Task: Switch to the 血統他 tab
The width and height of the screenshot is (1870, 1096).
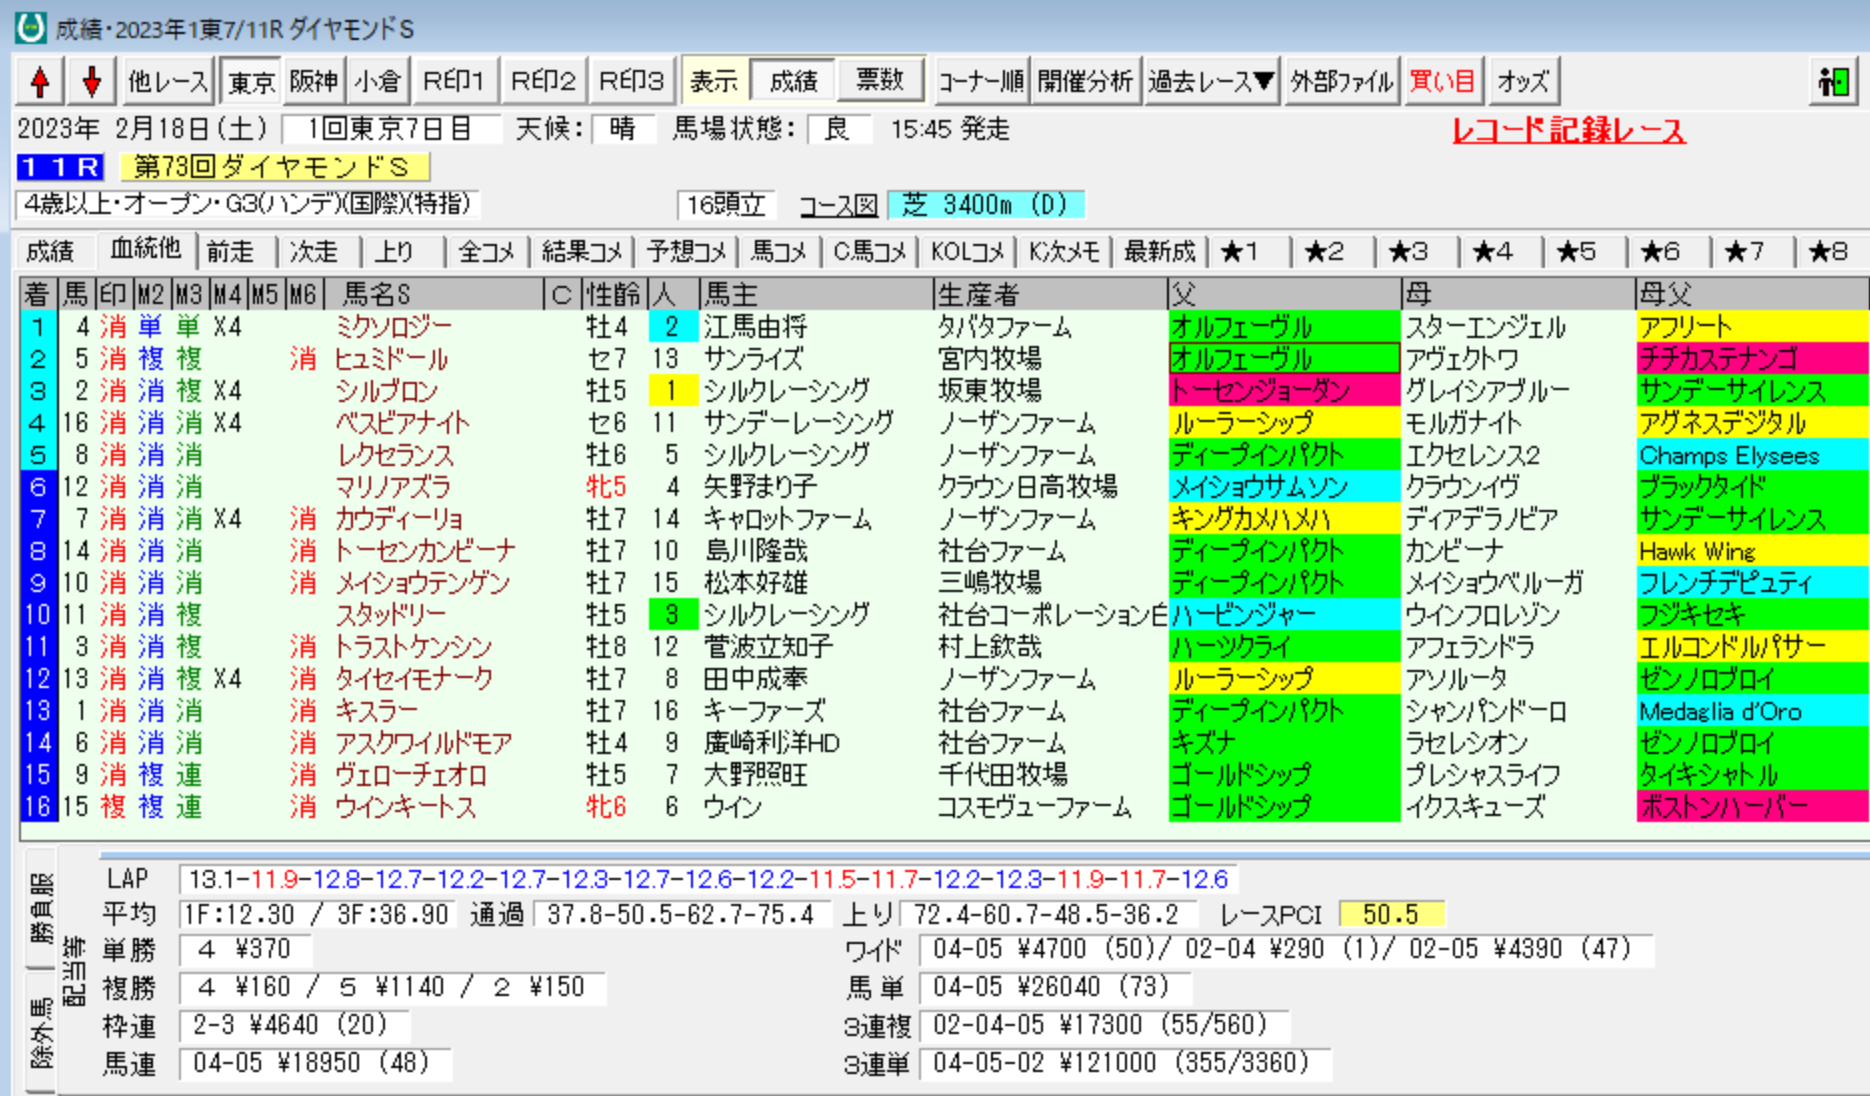Action: click(x=145, y=249)
